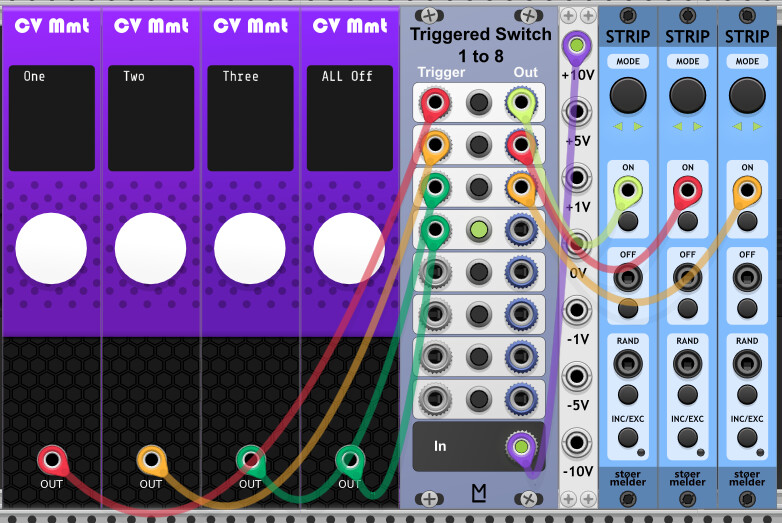Viewport: 782px width, 523px height.
Task: Click OFF jack on third STRIP
Action: pyautogui.click(x=747, y=277)
